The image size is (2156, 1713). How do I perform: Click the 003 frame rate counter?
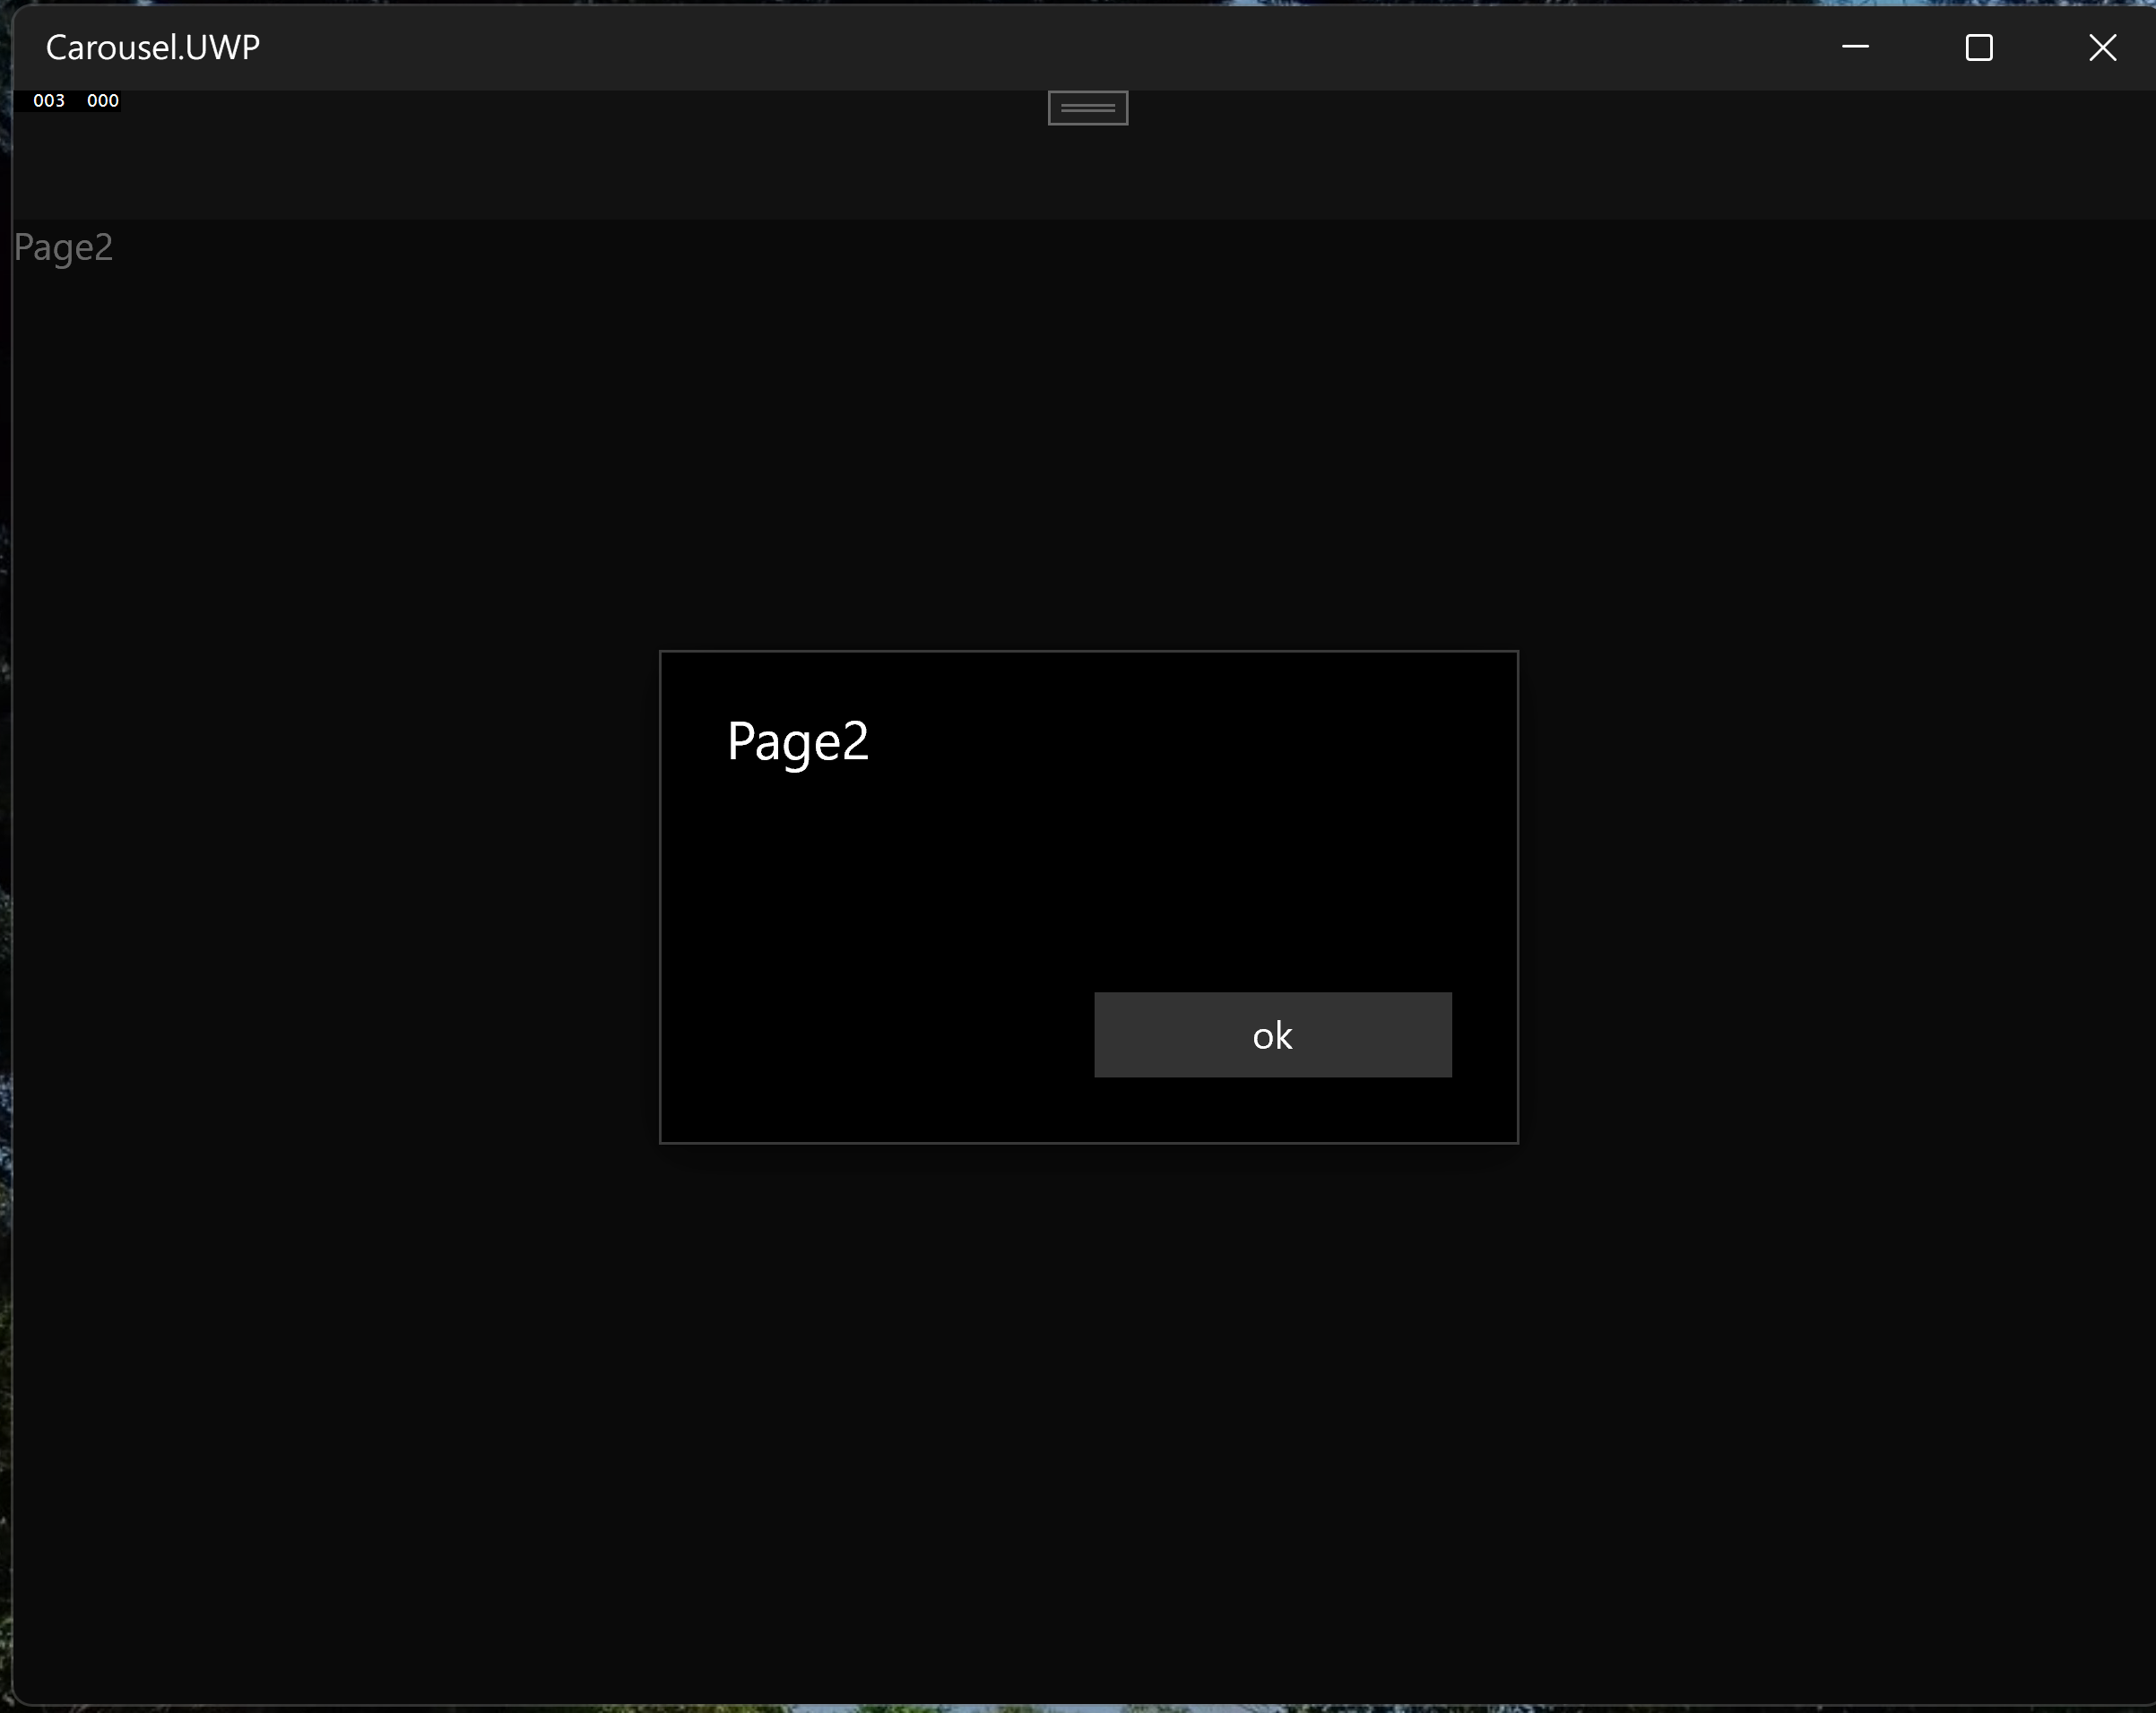click(48, 101)
